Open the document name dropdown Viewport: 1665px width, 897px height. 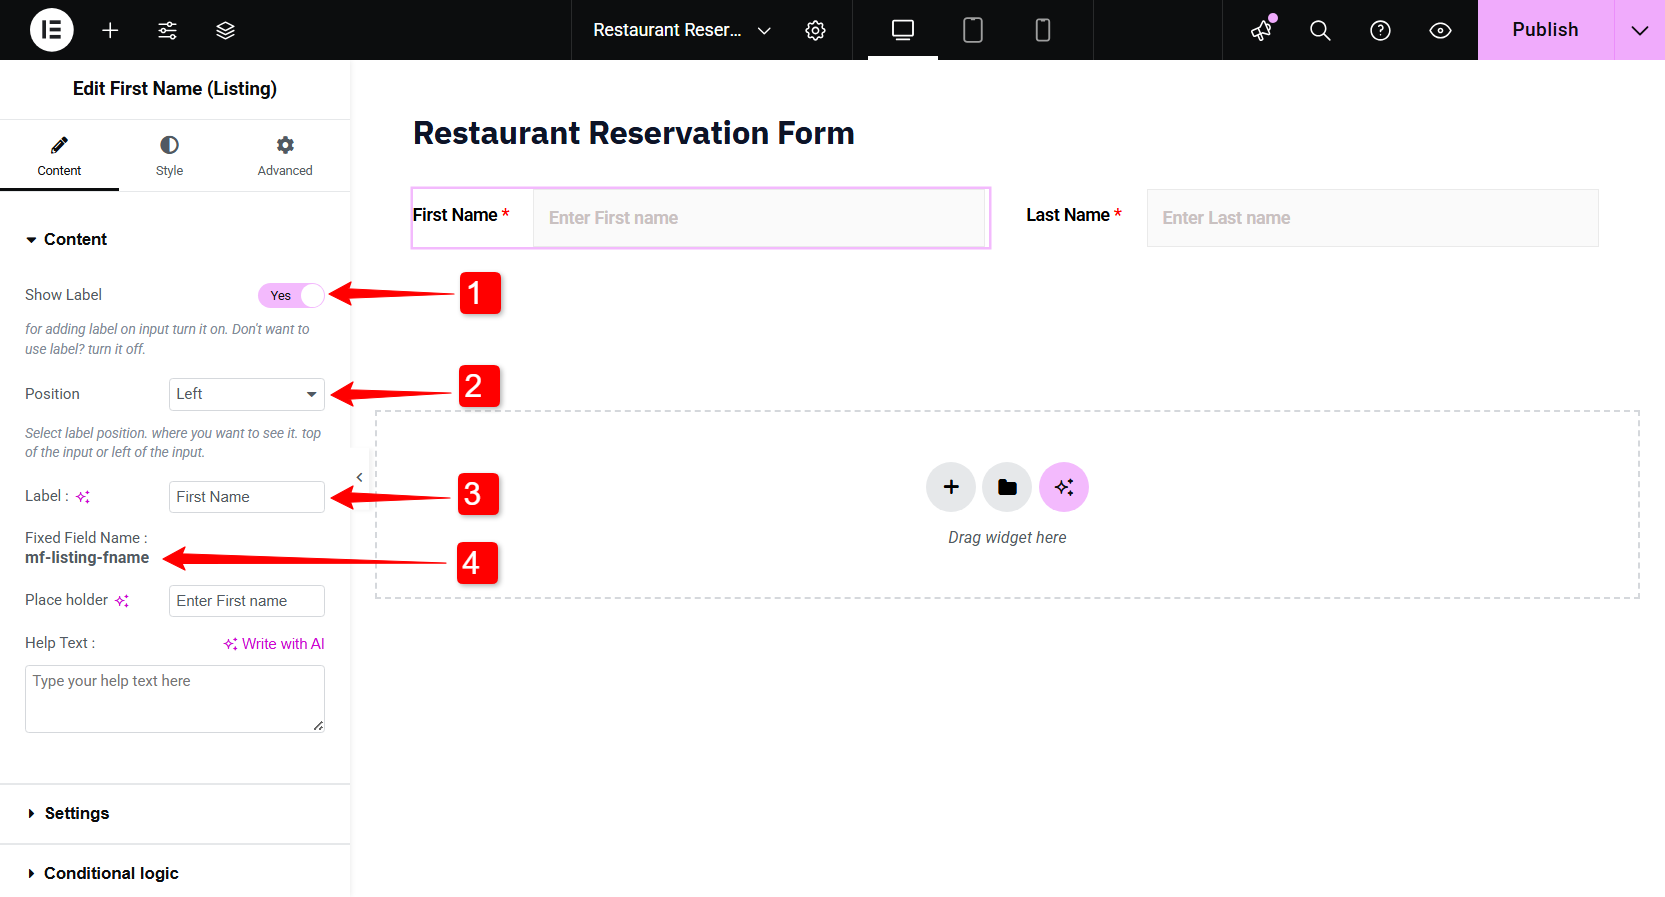681,30
